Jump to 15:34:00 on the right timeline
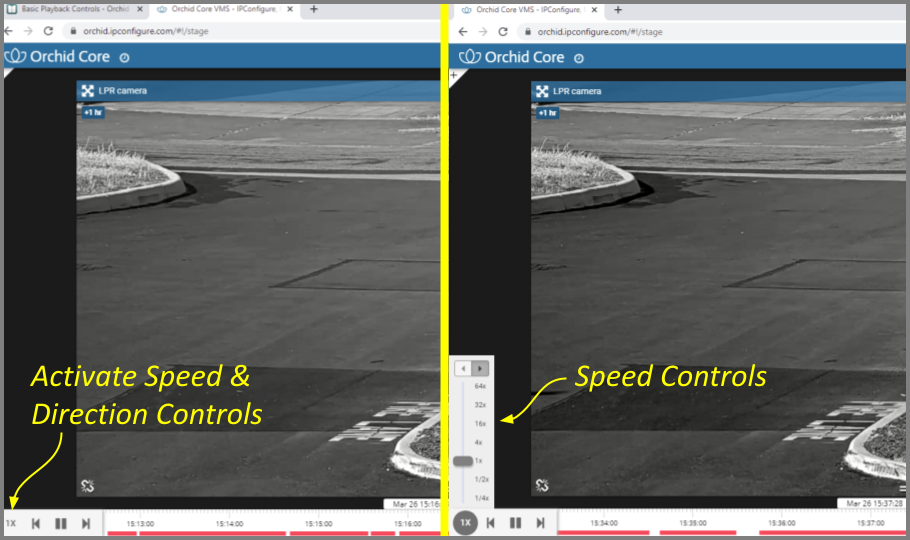910x540 pixels. pyautogui.click(x=604, y=523)
